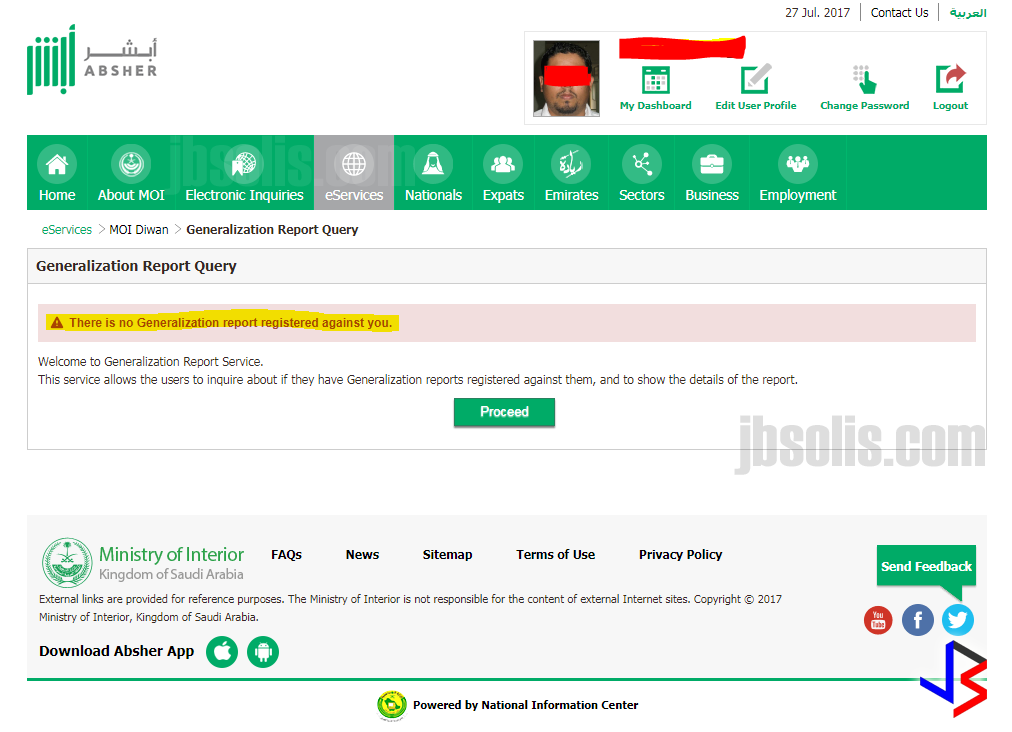Click the Proceed button
1012x732 pixels.
[504, 412]
